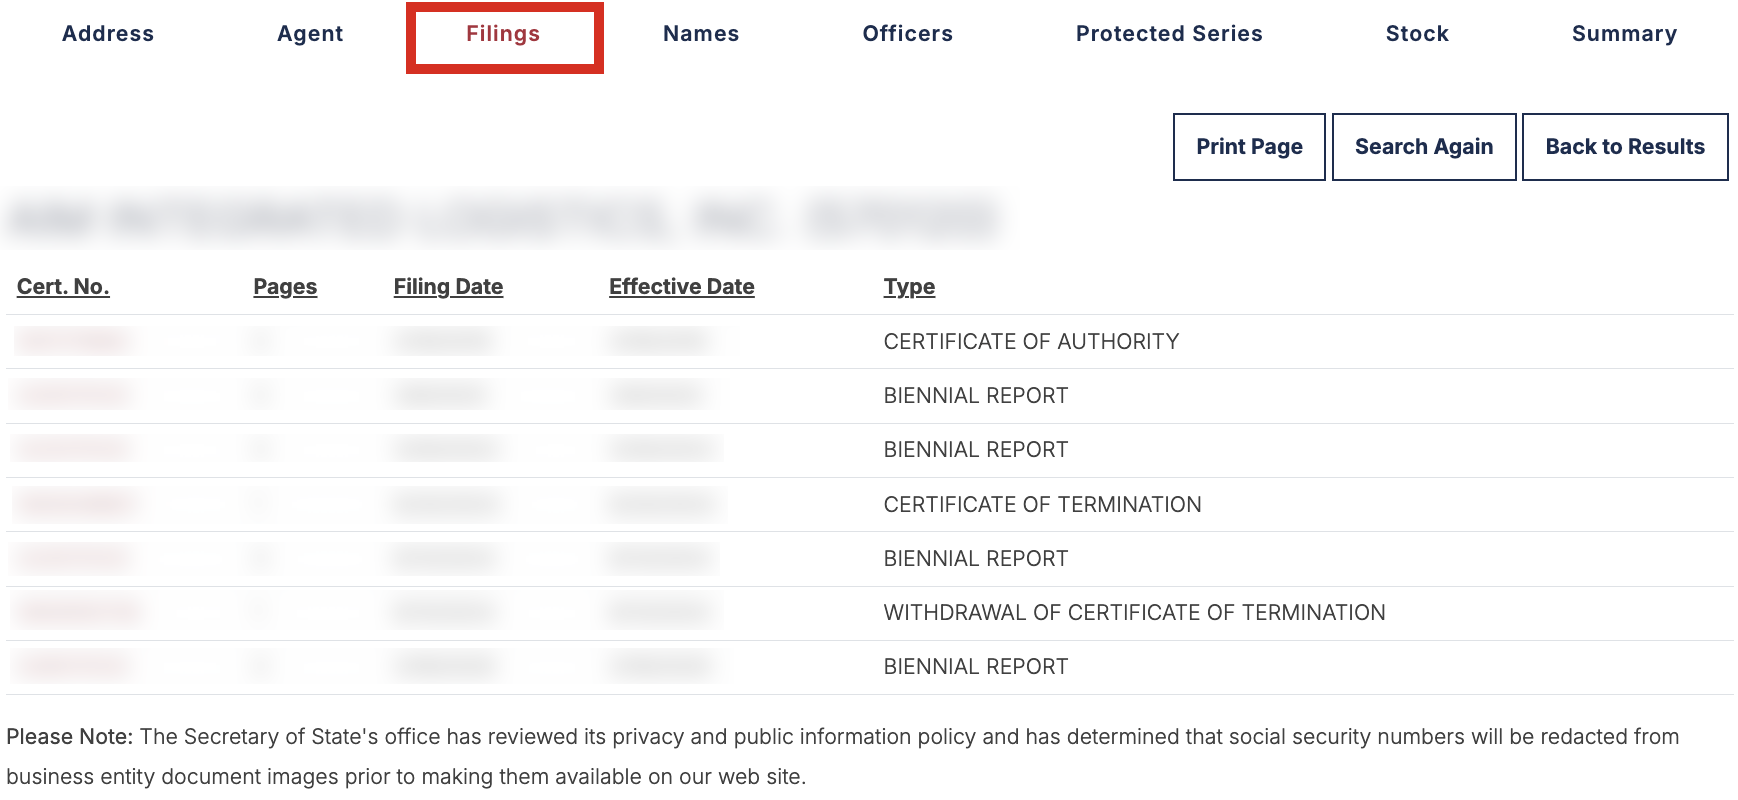Return using Back to Results button
Viewport: 1738px width, 800px height.
pyautogui.click(x=1625, y=147)
